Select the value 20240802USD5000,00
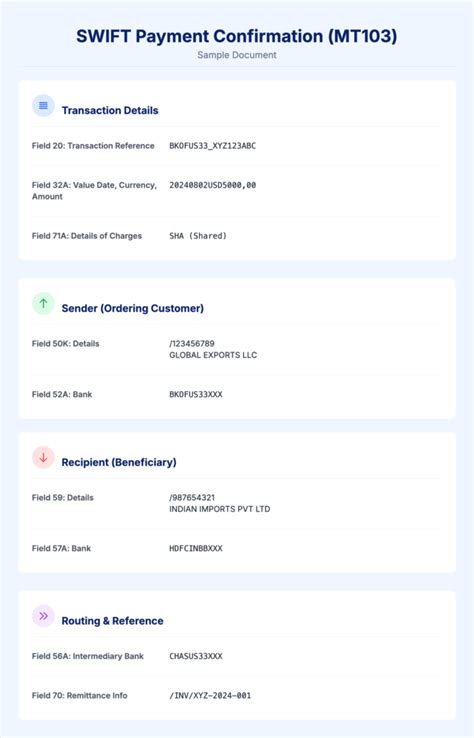The width and height of the screenshot is (474, 738). [x=213, y=185]
